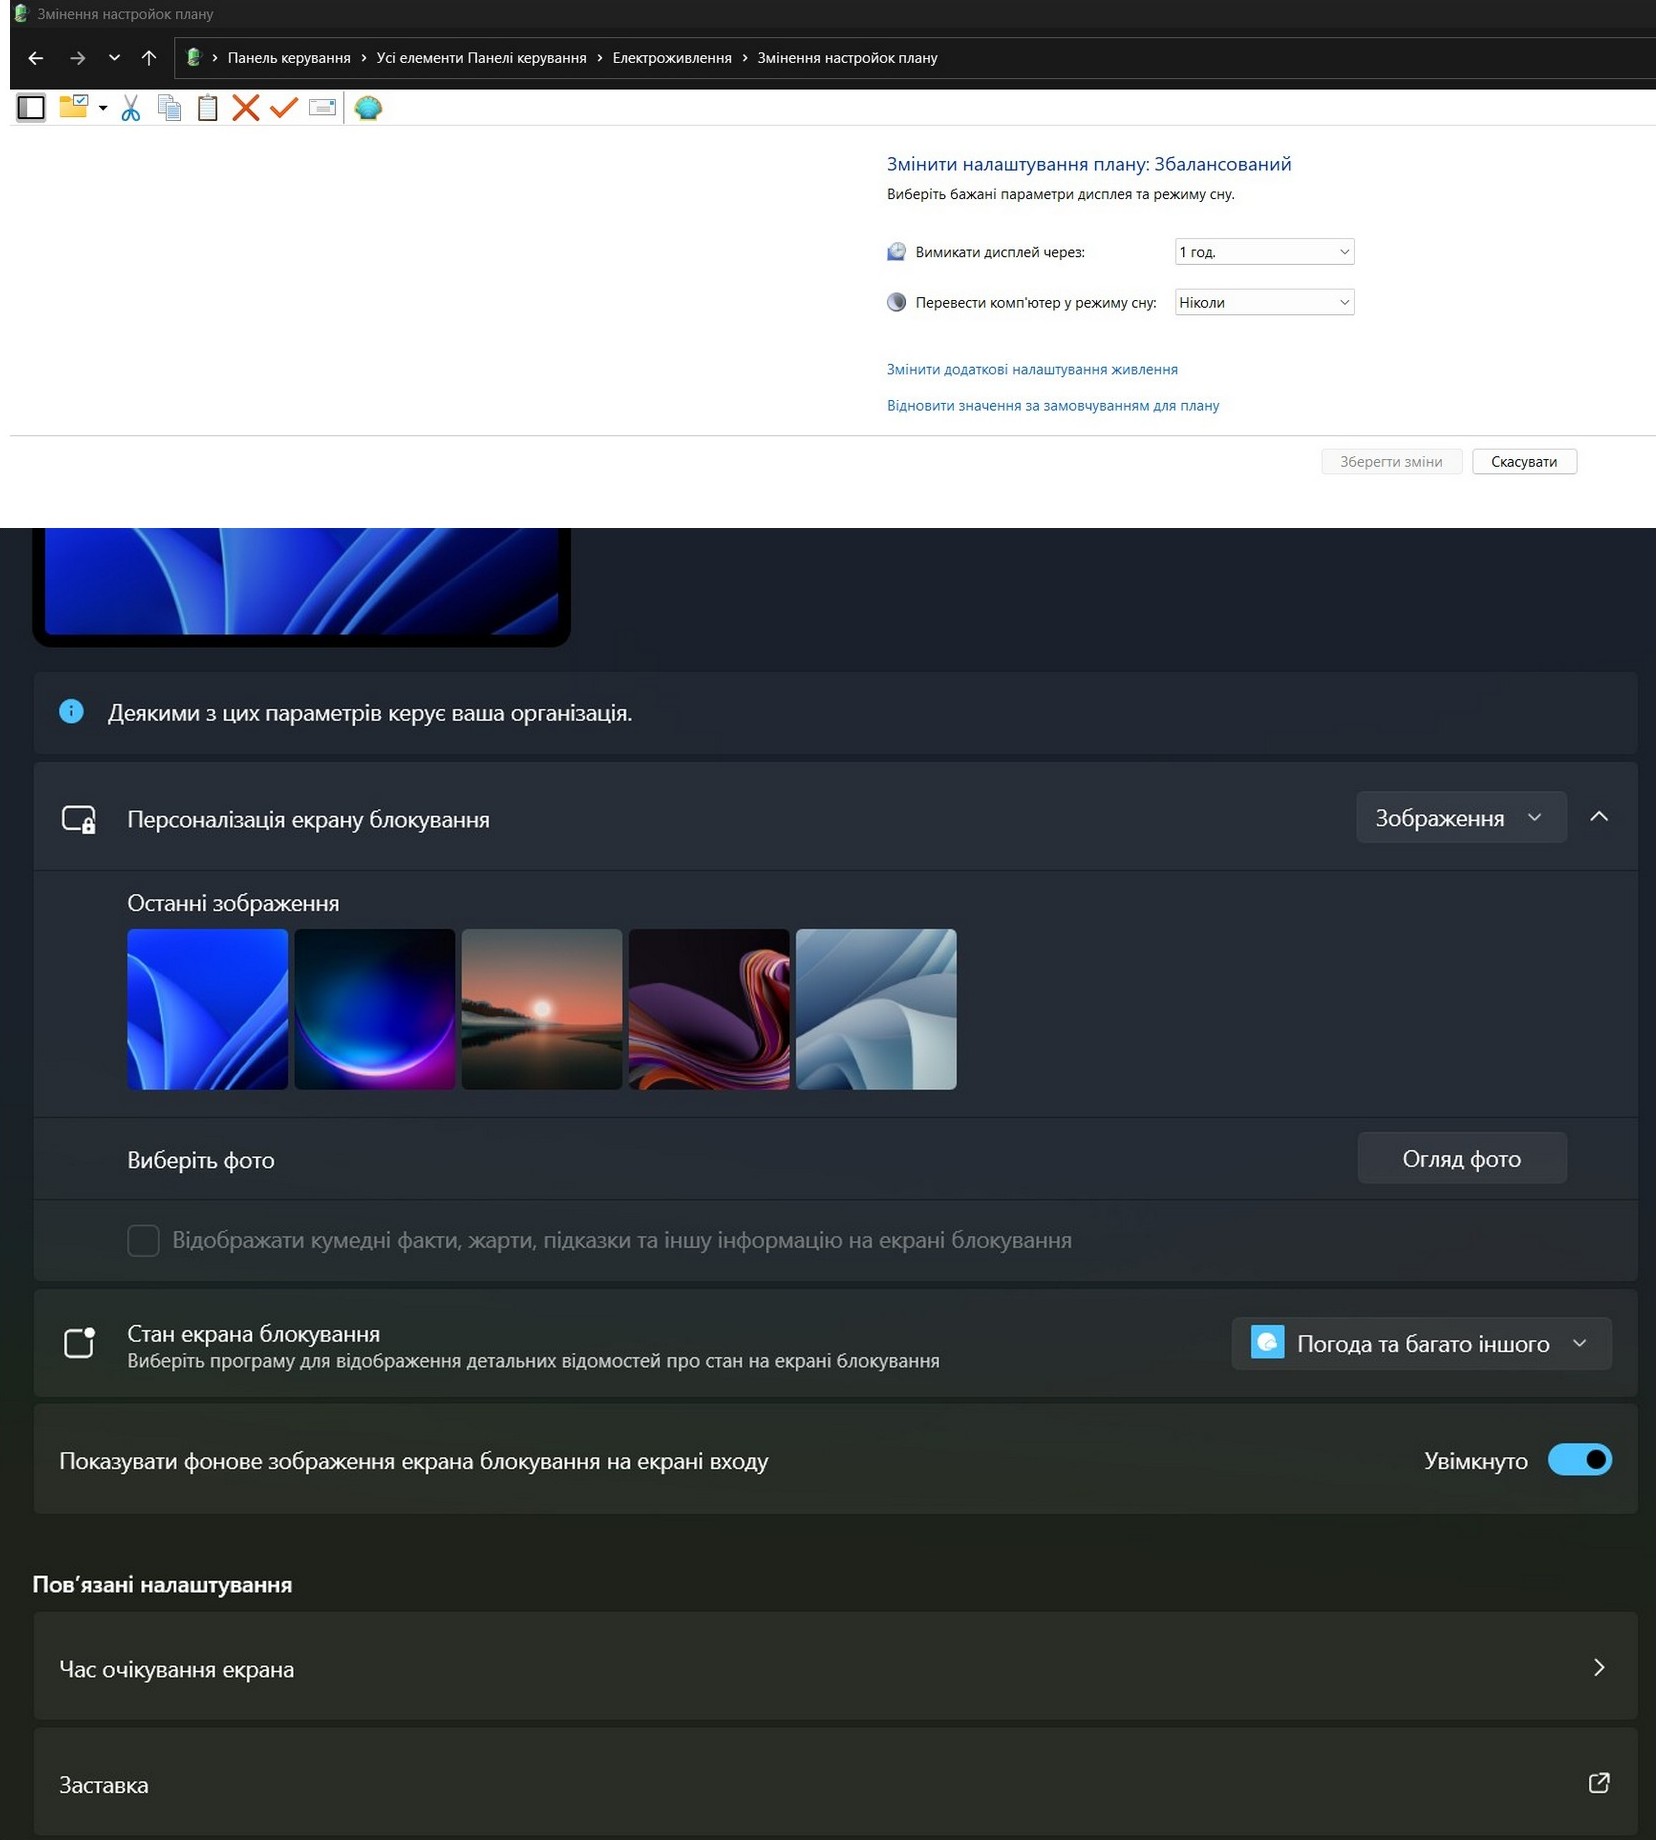Disable lock screen background on sign-in toggle
Image resolution: width=1656 pixels, height=1840 pixels.
pyautogui.click(x=1579, y=1460)
